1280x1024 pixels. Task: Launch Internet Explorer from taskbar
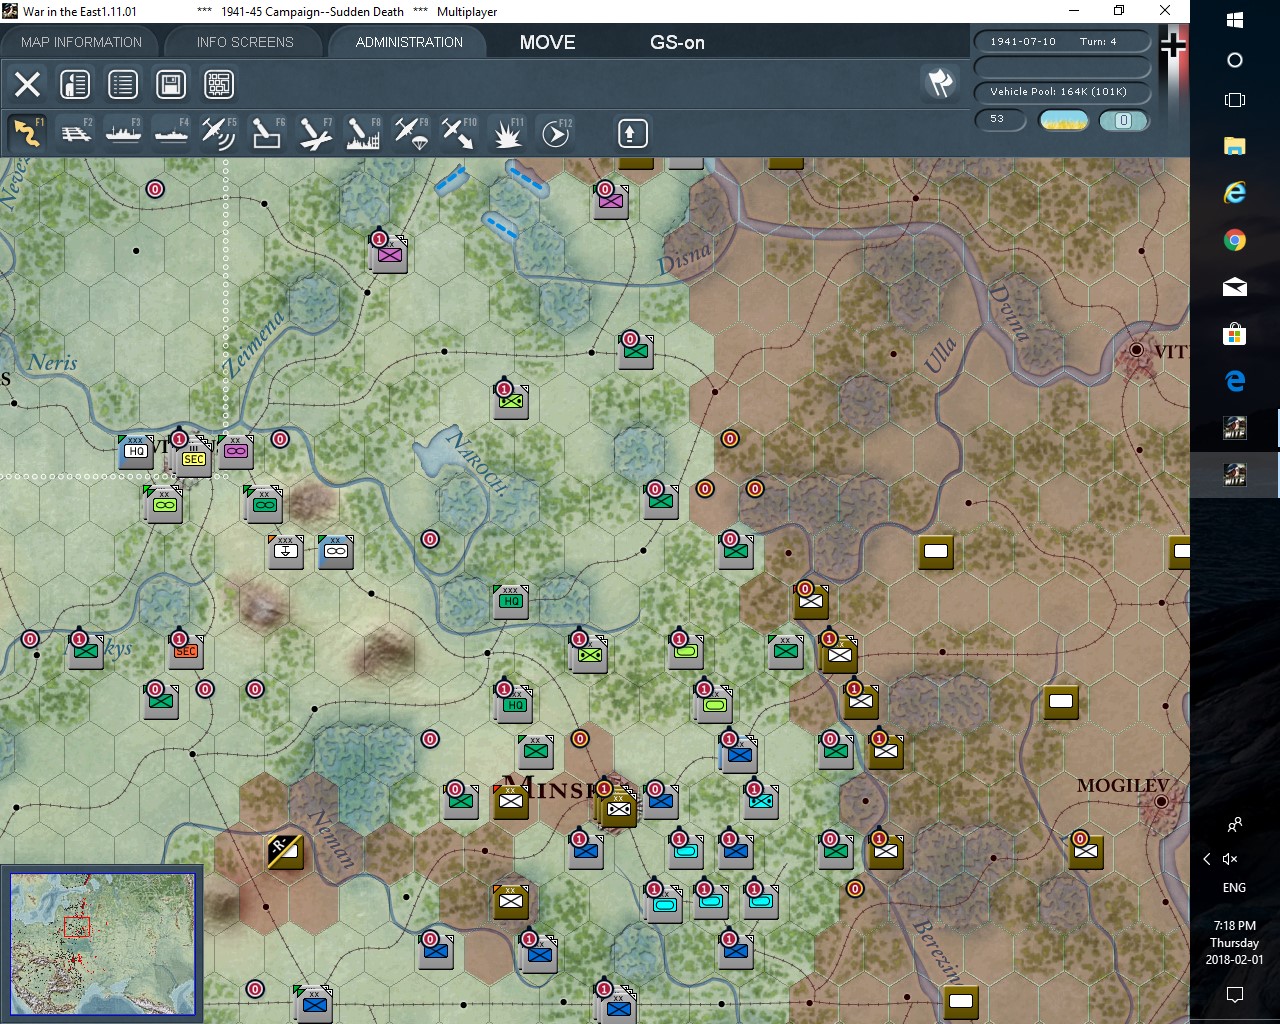[1235, 193]
